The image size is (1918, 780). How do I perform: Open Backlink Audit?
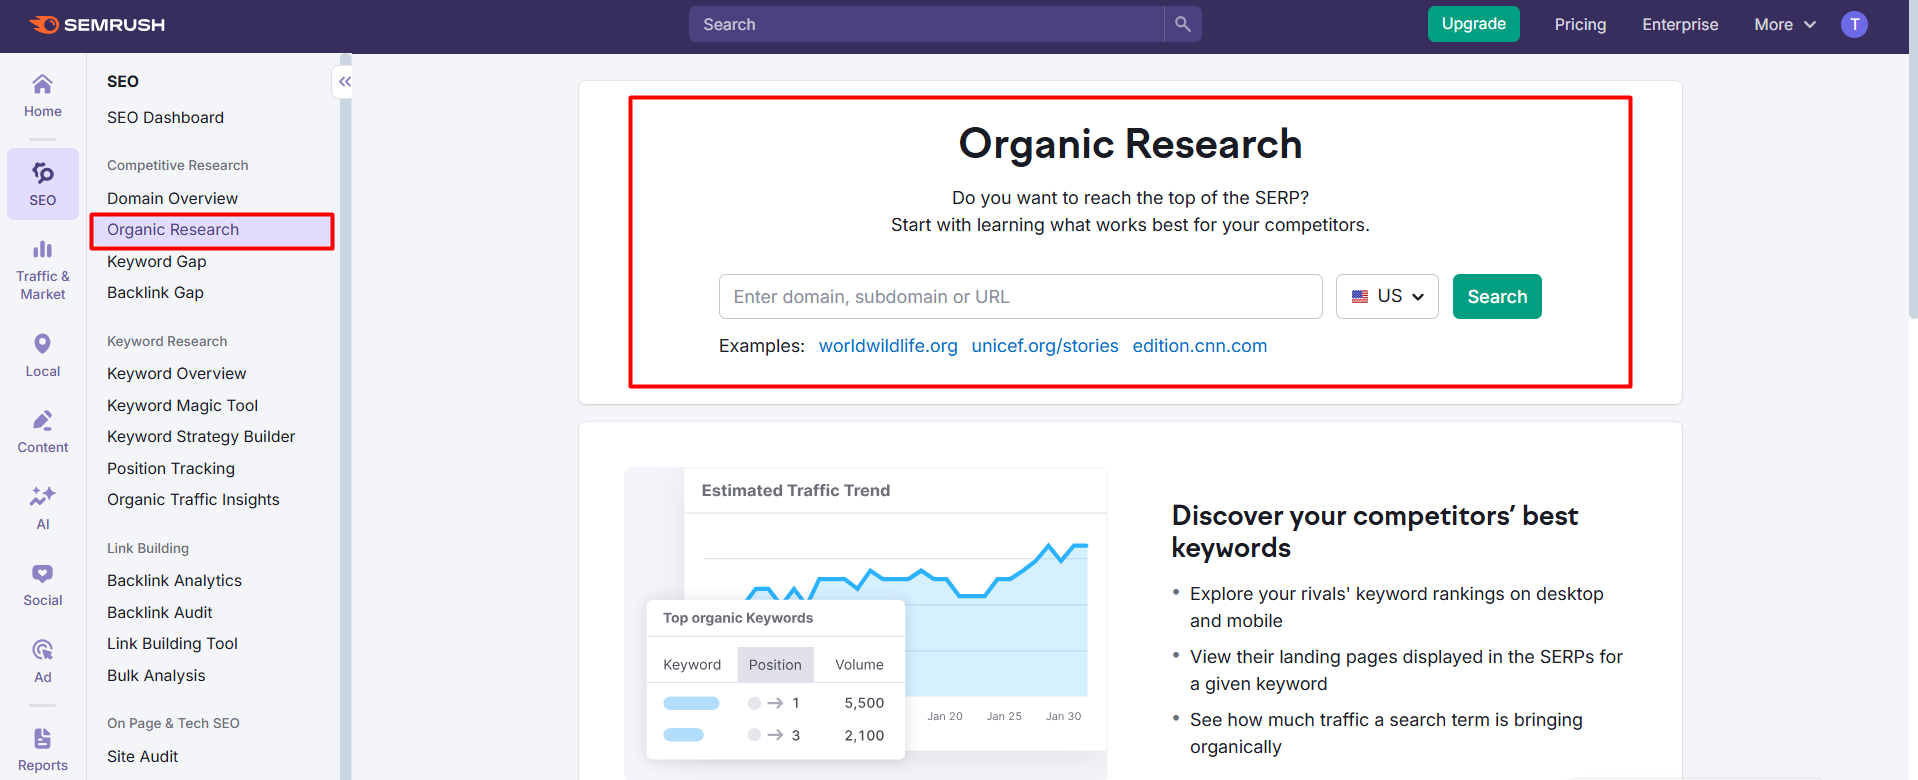[160, 613]
